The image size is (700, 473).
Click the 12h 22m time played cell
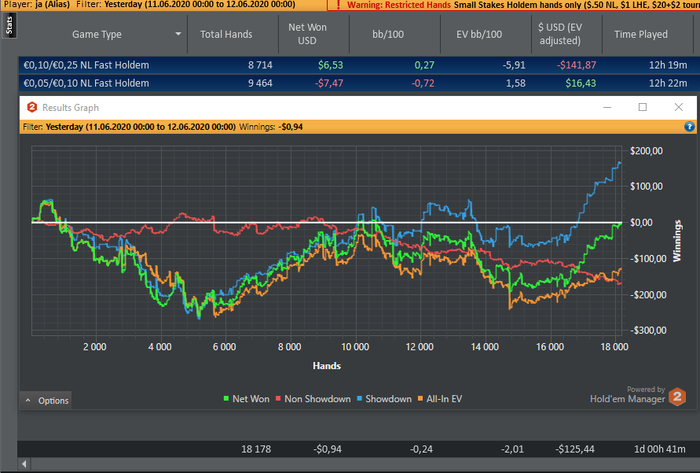668,83
